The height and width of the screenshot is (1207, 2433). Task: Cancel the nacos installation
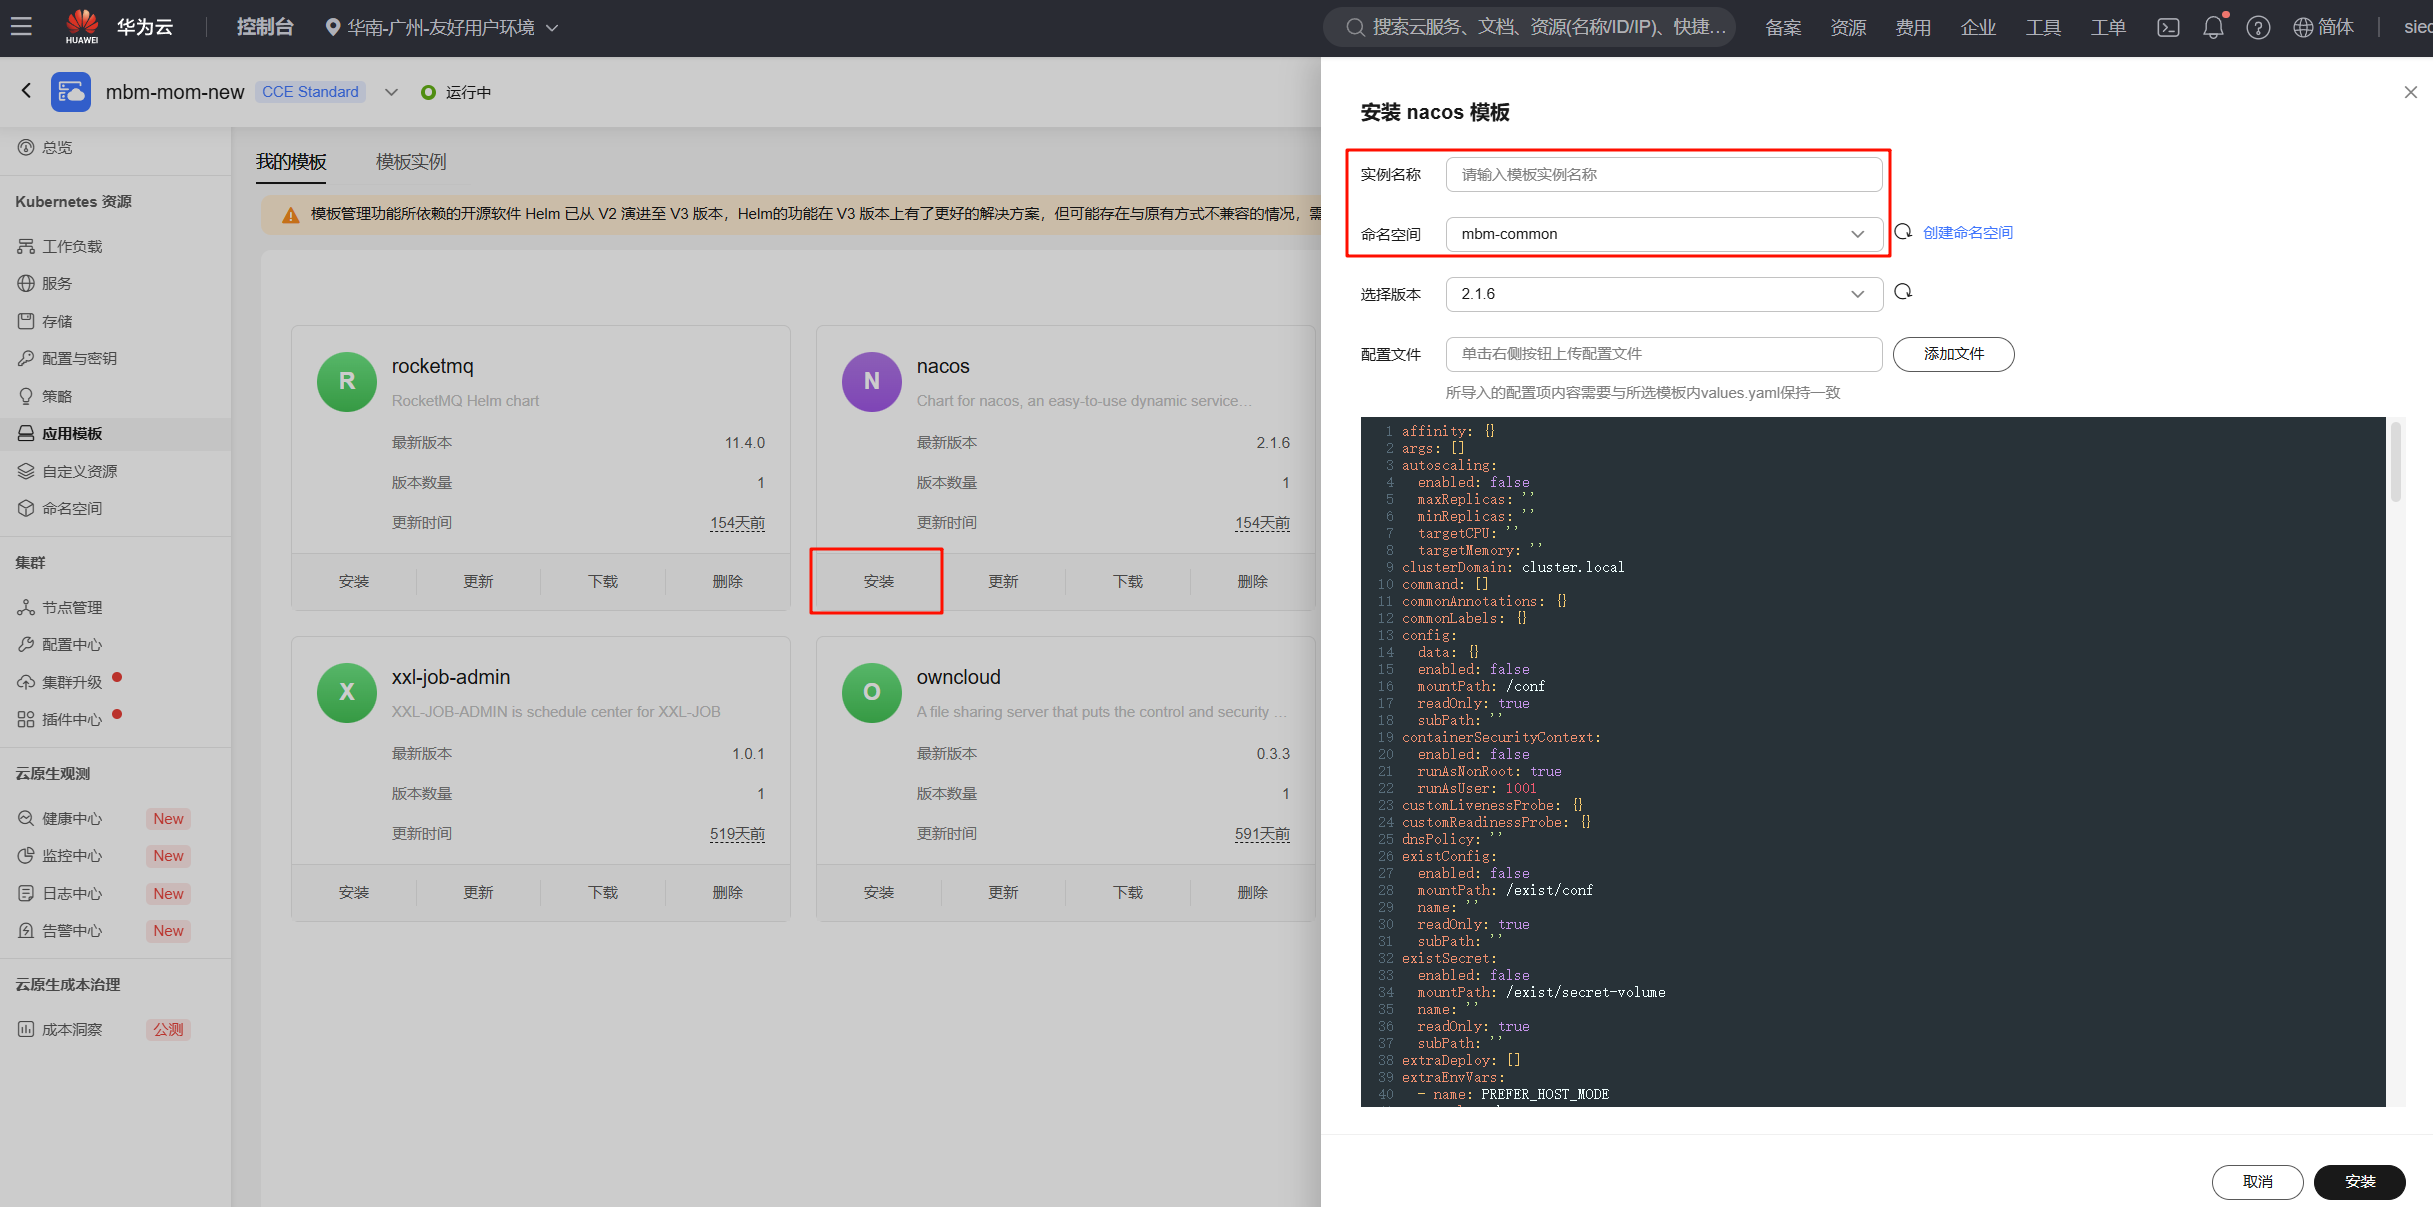pos(2257,1182)
